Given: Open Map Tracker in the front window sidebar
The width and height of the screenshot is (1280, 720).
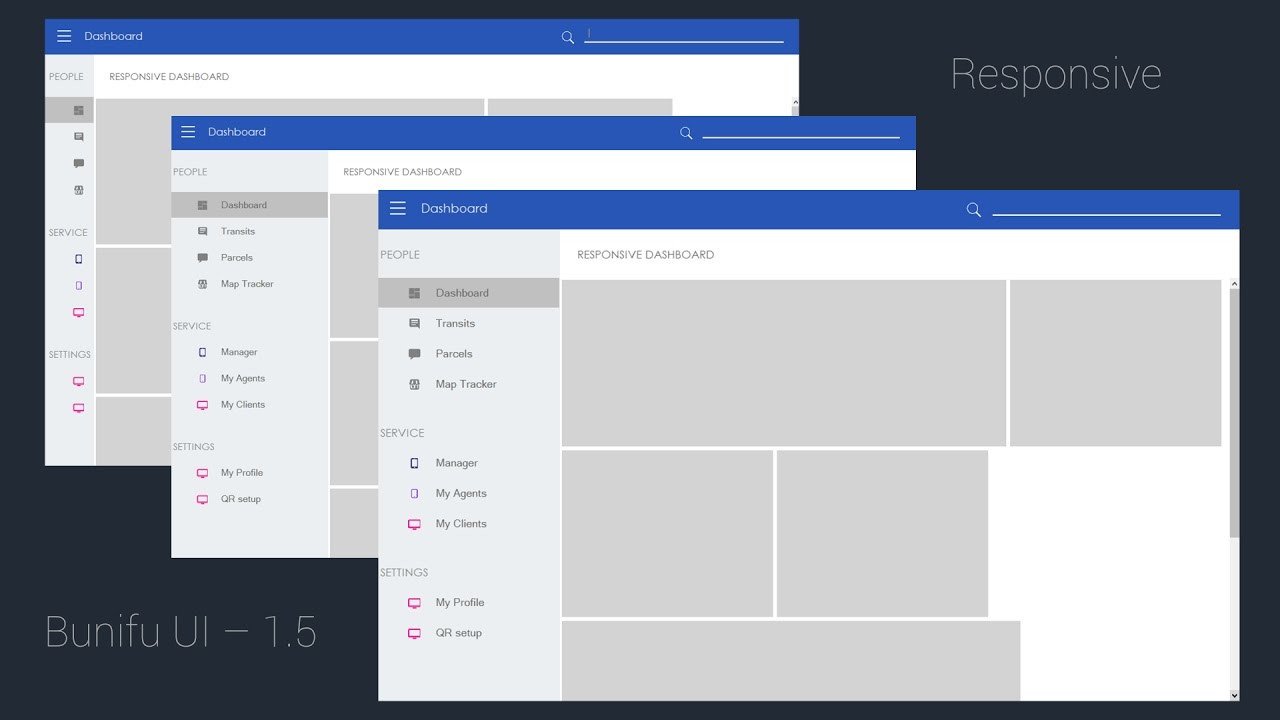Looking at the screenshot, I should point(468,384).
